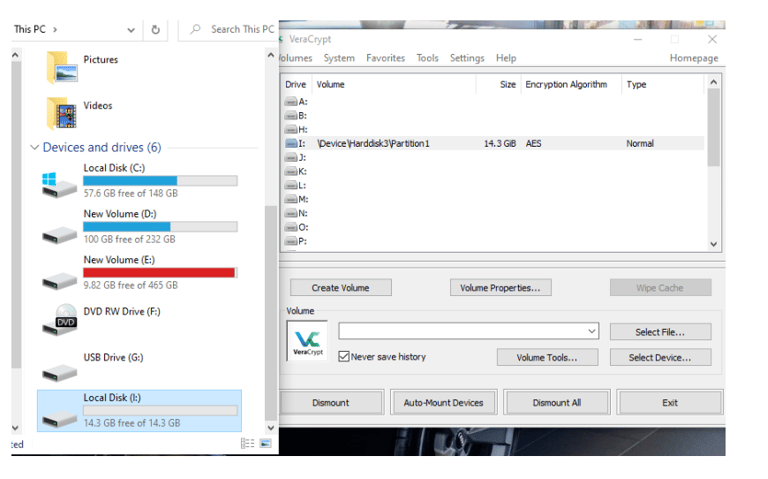This screenshot has width=768, height=479.
Task: Click Explorer content scroll down arrow
Action: 270,427
